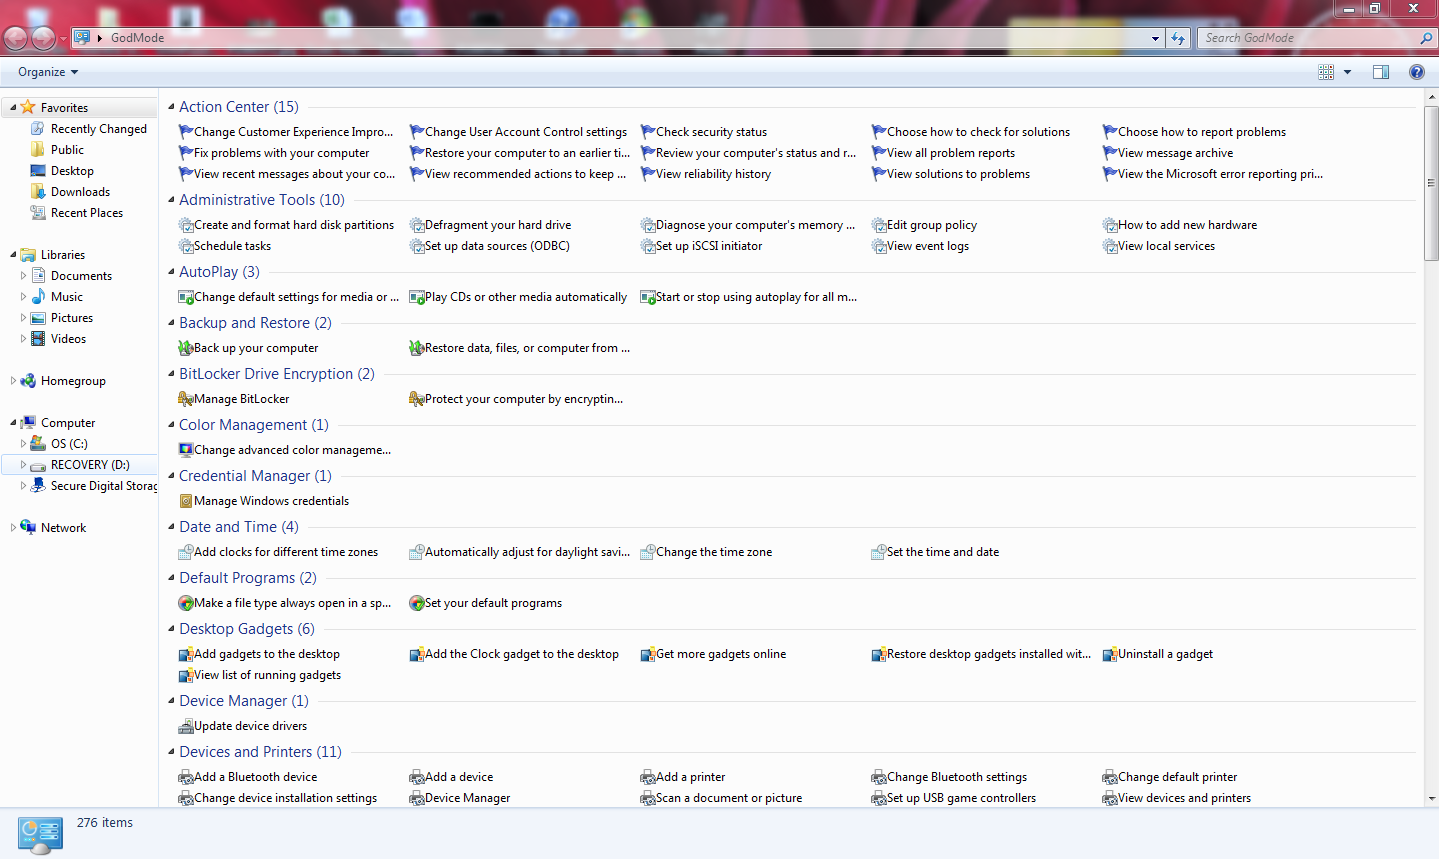The width and height of the screenshot is (1439, 859).
Task: Click the Help question mark icon
Action: pos(1416,72)
